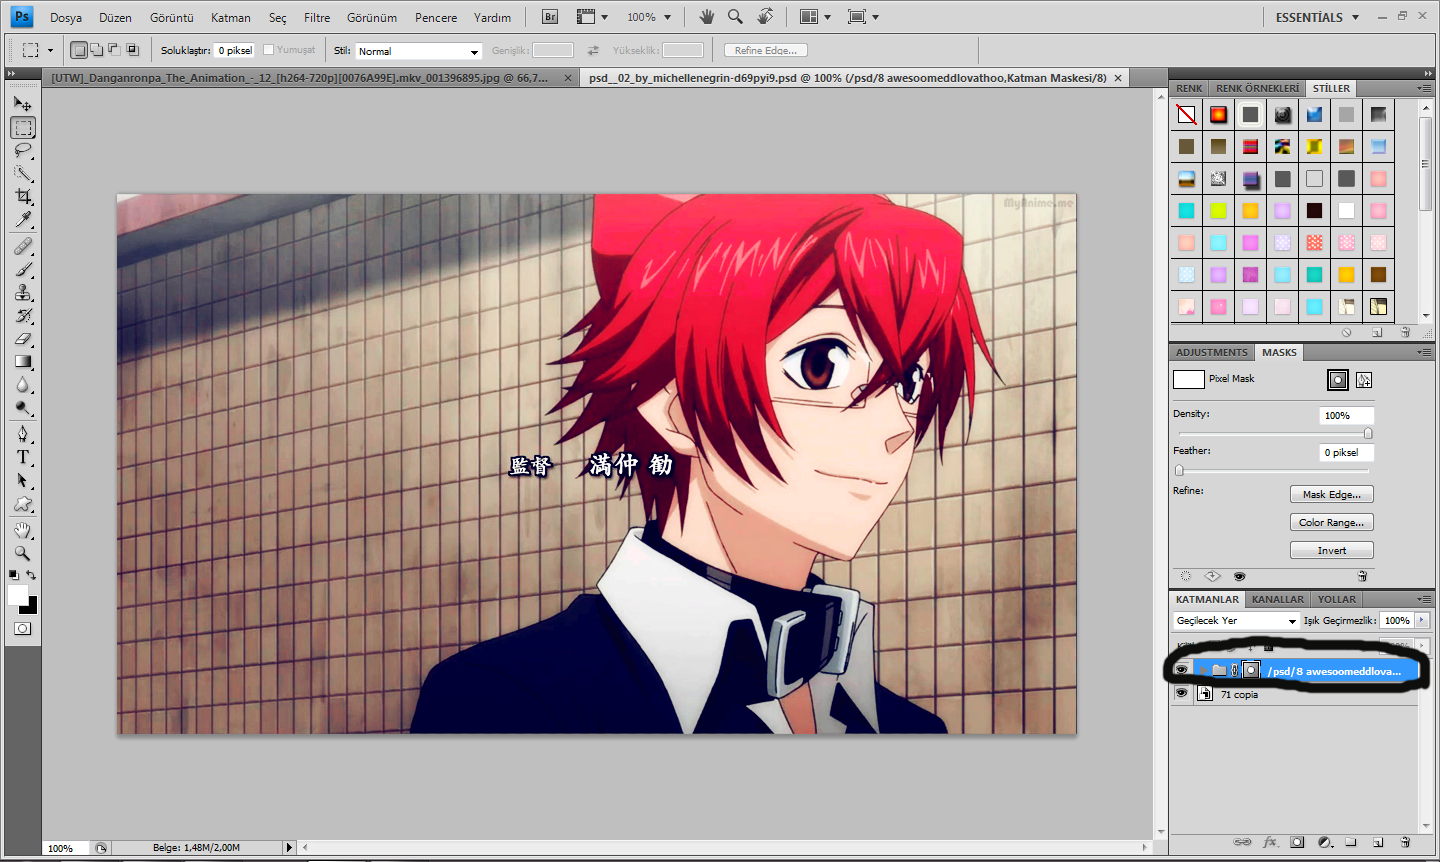Viewport: 1440px width, 862px height.
Task: Select the Custom Shape tool
Action: [23, 503]
